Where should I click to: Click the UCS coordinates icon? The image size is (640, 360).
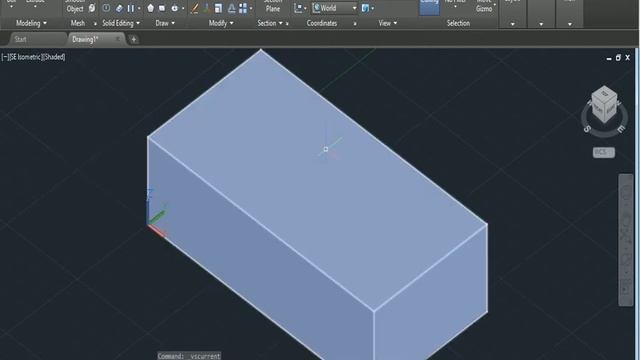[x=298, y=8]
